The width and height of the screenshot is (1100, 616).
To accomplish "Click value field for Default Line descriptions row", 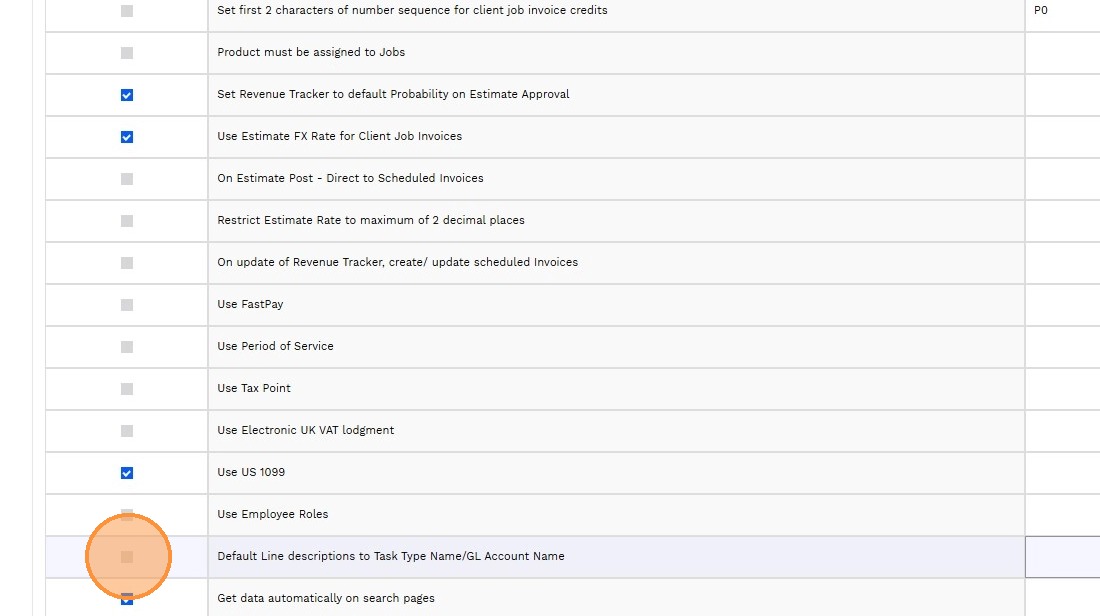I will pos(1062,557).
